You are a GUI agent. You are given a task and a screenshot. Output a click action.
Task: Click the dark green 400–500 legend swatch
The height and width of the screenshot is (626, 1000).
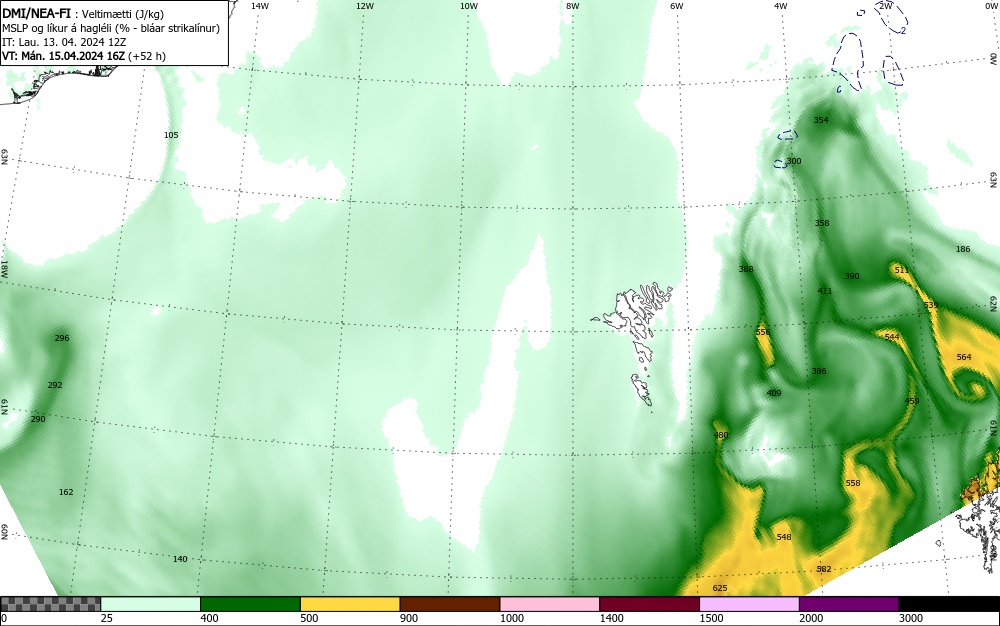(250, 604)
